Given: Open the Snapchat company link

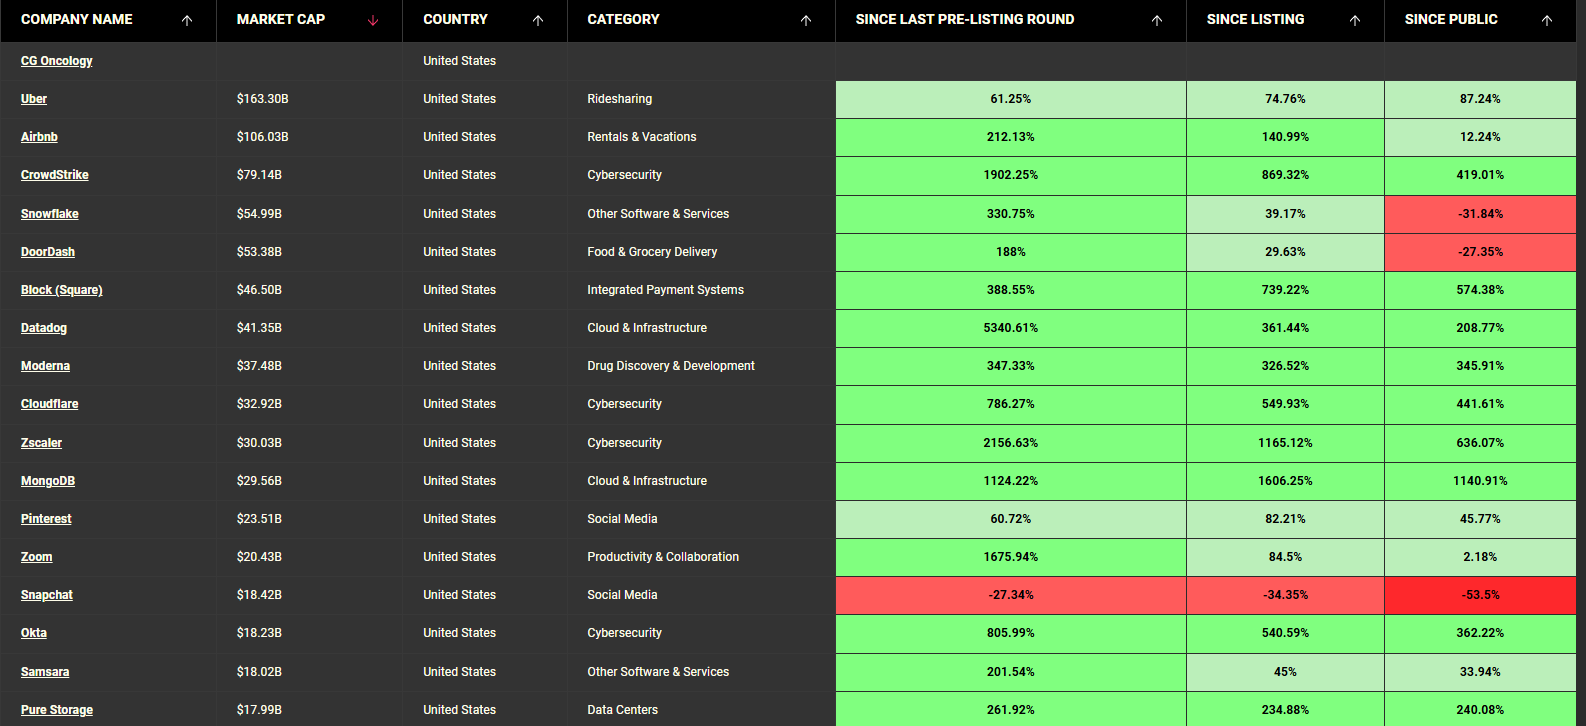Looking at the screenshot, I should click(x=47, y=595).
